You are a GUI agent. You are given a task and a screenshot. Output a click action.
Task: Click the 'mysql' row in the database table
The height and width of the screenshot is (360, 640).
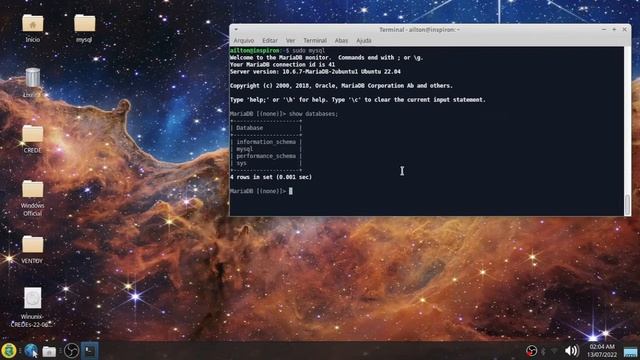[x=244, y=149]
